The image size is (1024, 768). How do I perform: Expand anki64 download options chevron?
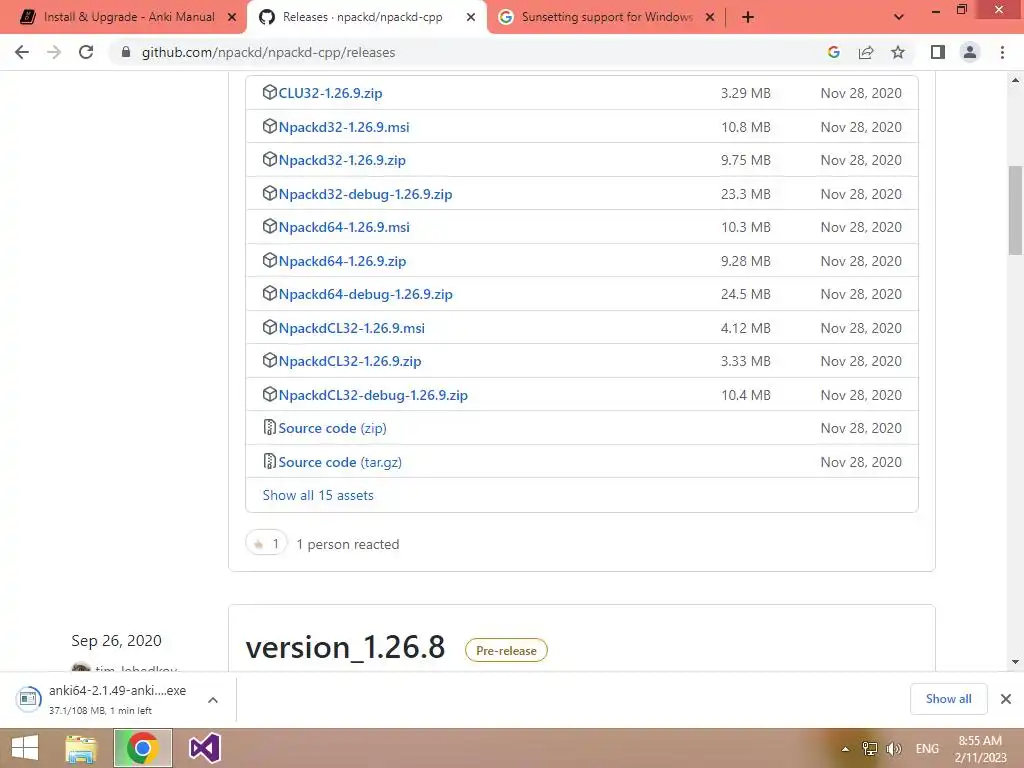tap(213, 700)
